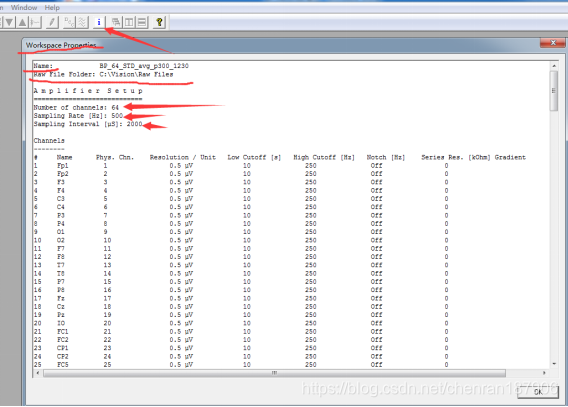The image size is (568, 407).
Task: Click channel name 'FC2' in the list
Action: [62, 340]
